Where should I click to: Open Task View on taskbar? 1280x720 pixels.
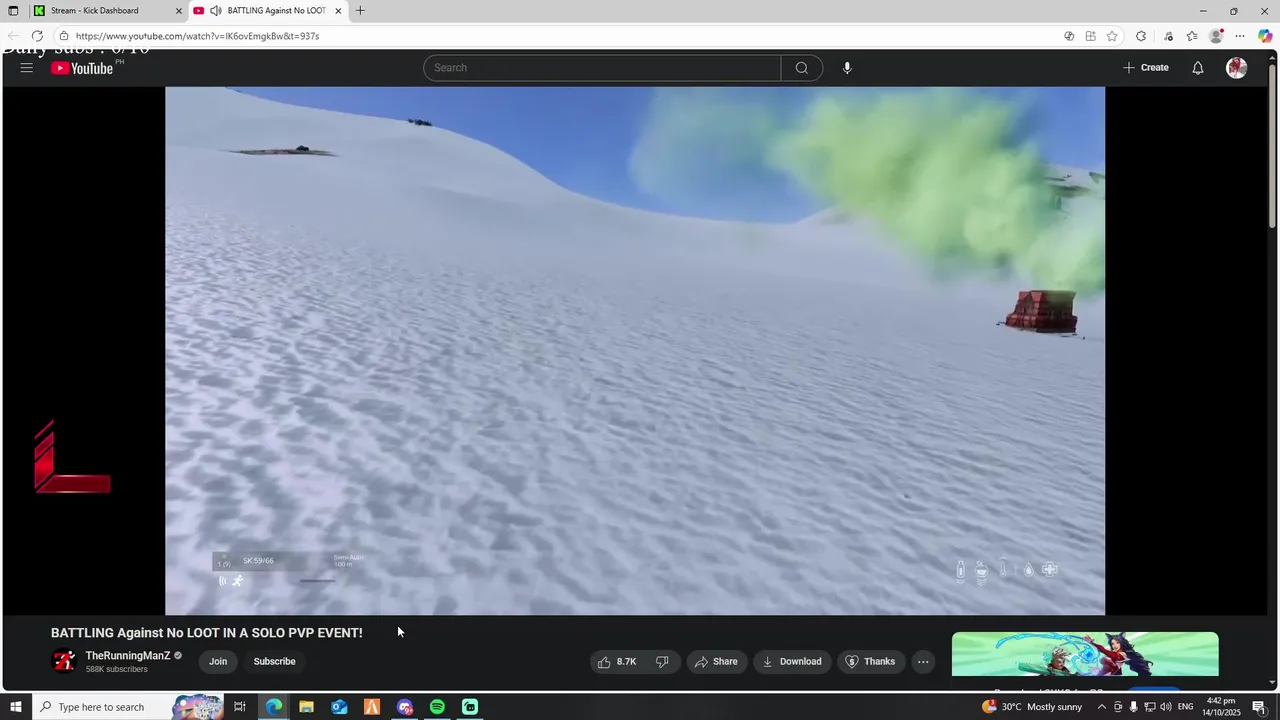[240, 707]
